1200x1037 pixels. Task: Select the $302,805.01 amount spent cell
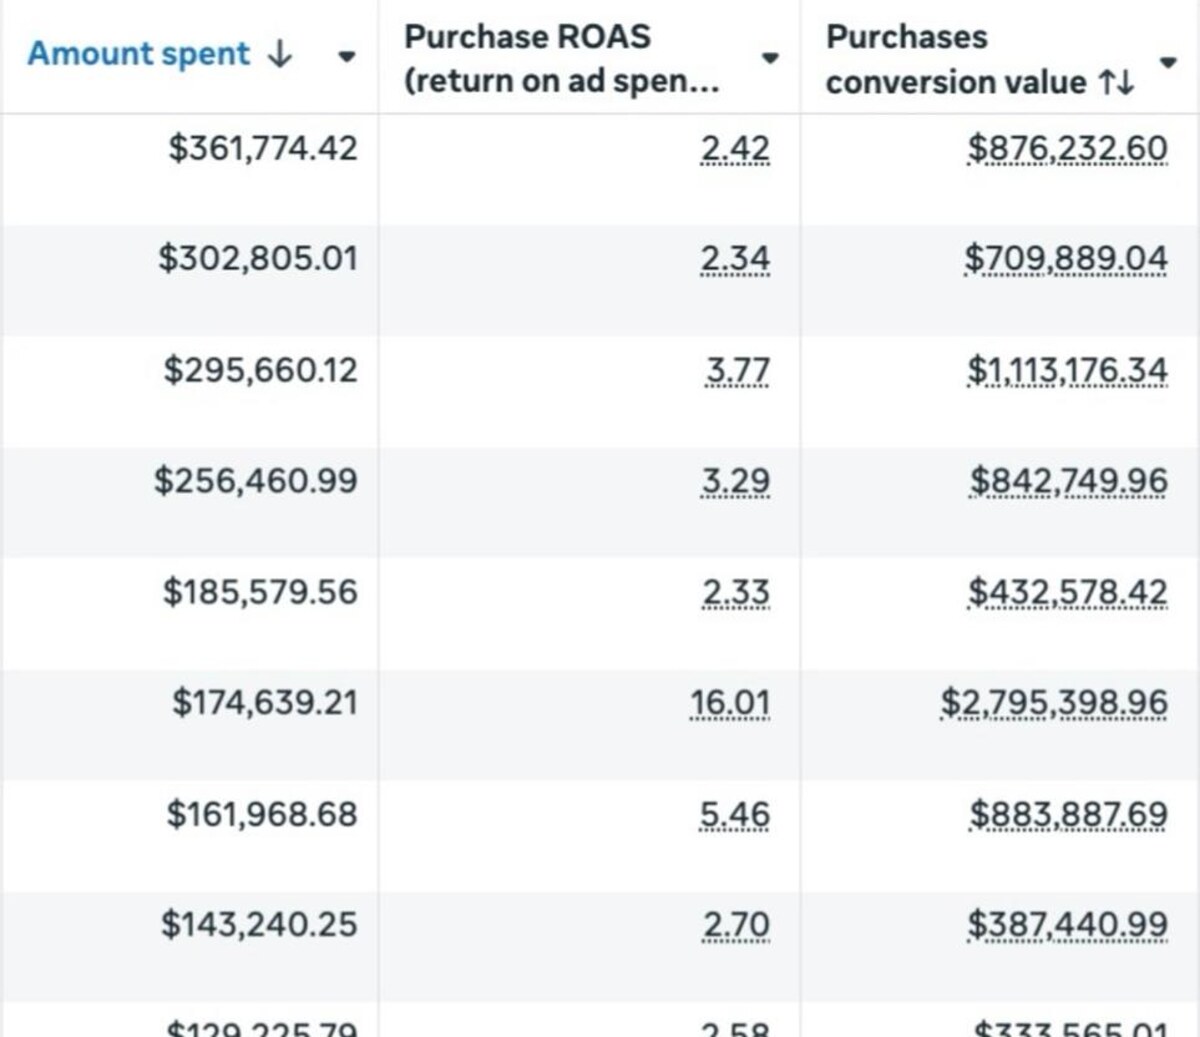pos(258,259)
